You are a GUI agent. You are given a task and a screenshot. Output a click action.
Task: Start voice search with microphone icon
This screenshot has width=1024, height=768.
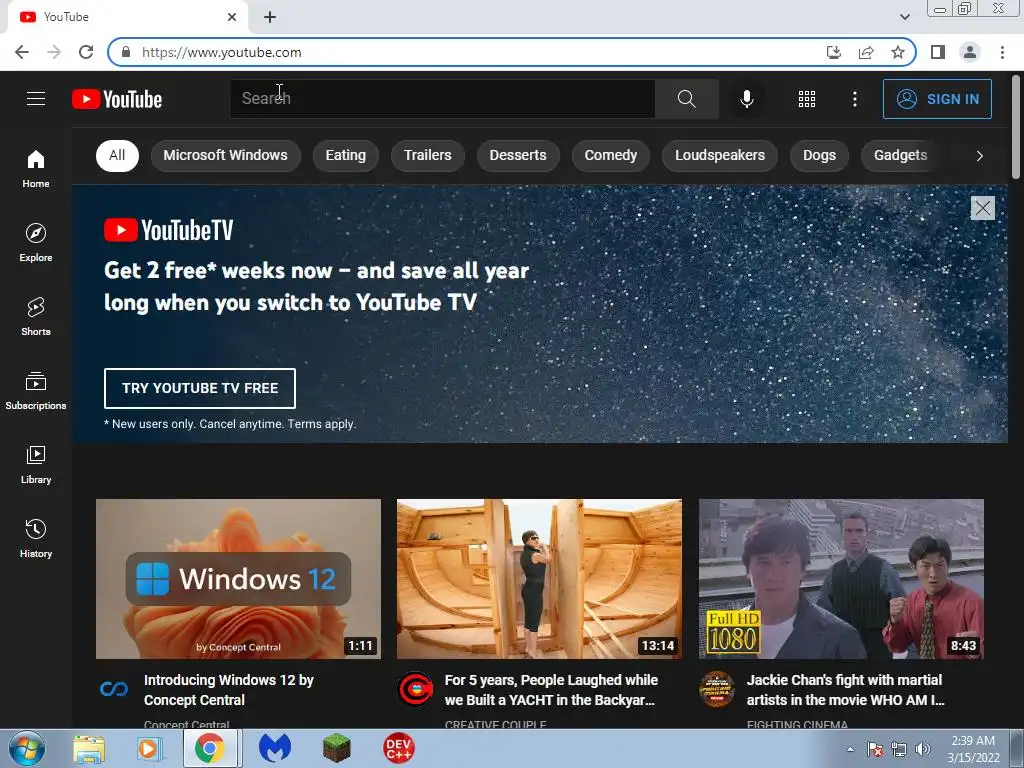(746, 99)
